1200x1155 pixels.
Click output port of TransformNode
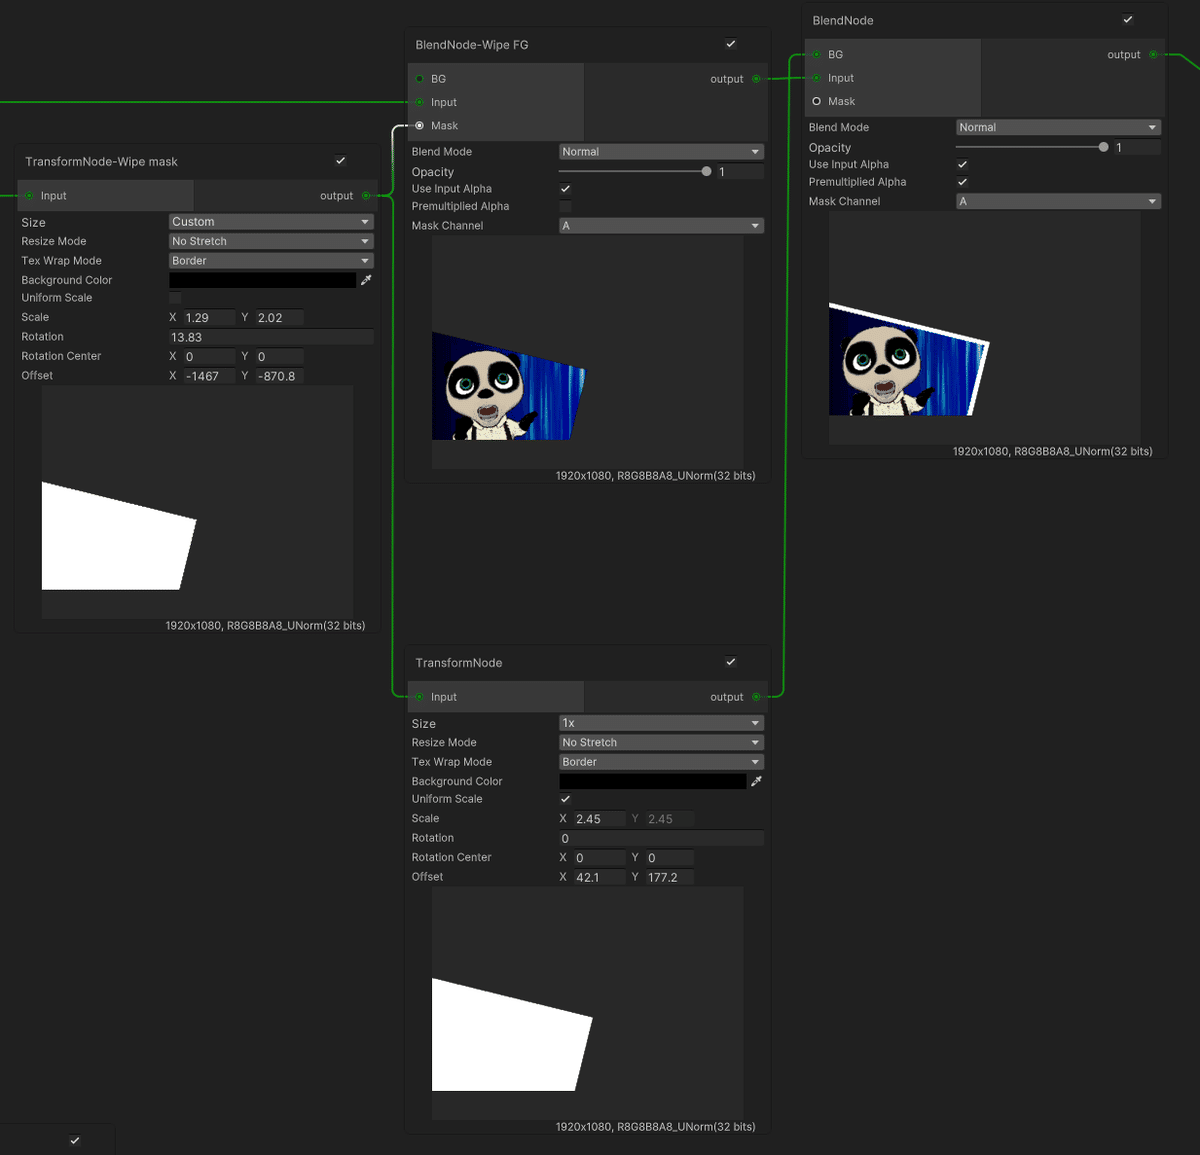click(x=756, y=697)
